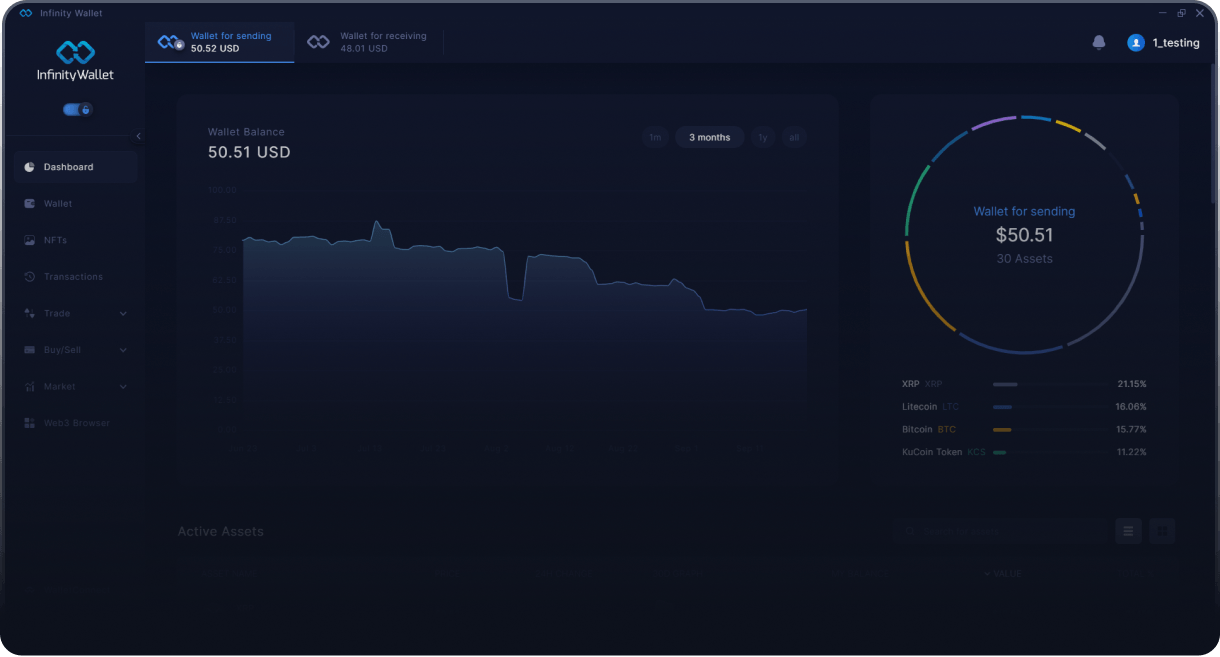1220x657 pixels.
Task: Expand the Trade submenu chevron
Action: [x=123, y=313]
